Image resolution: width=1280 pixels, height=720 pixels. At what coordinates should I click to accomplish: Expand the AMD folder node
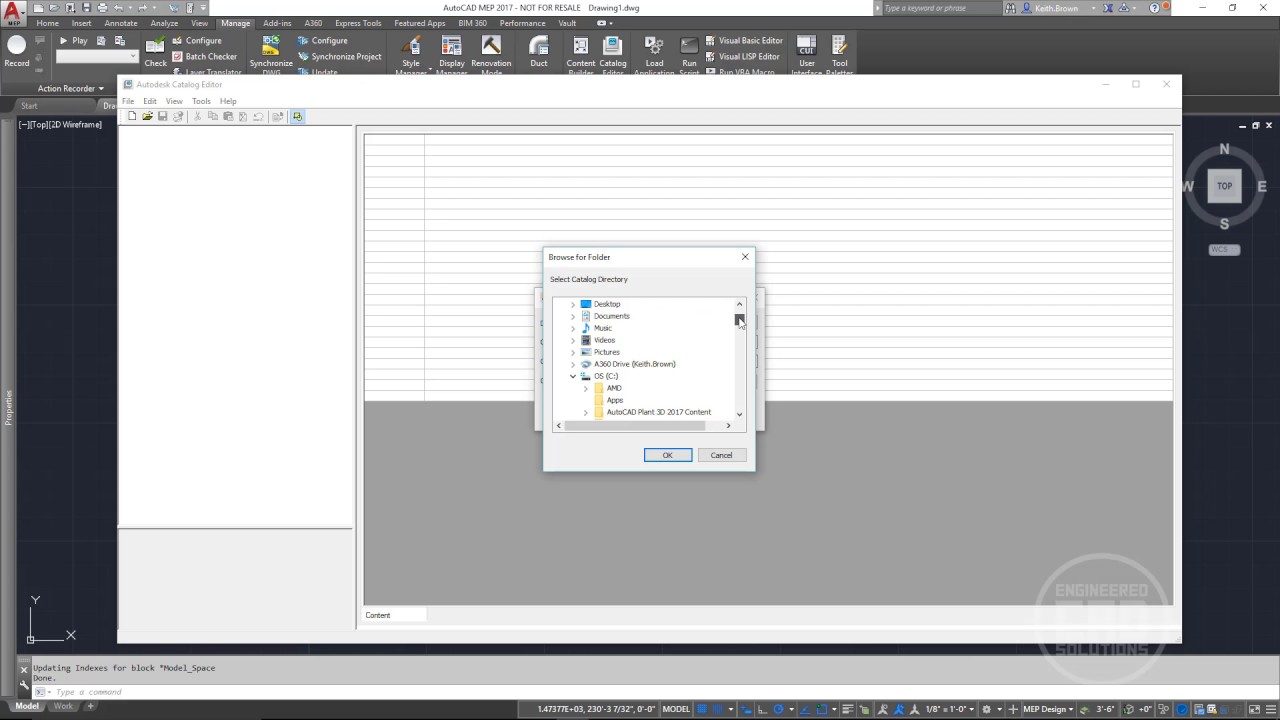click(x=586, y=388)
